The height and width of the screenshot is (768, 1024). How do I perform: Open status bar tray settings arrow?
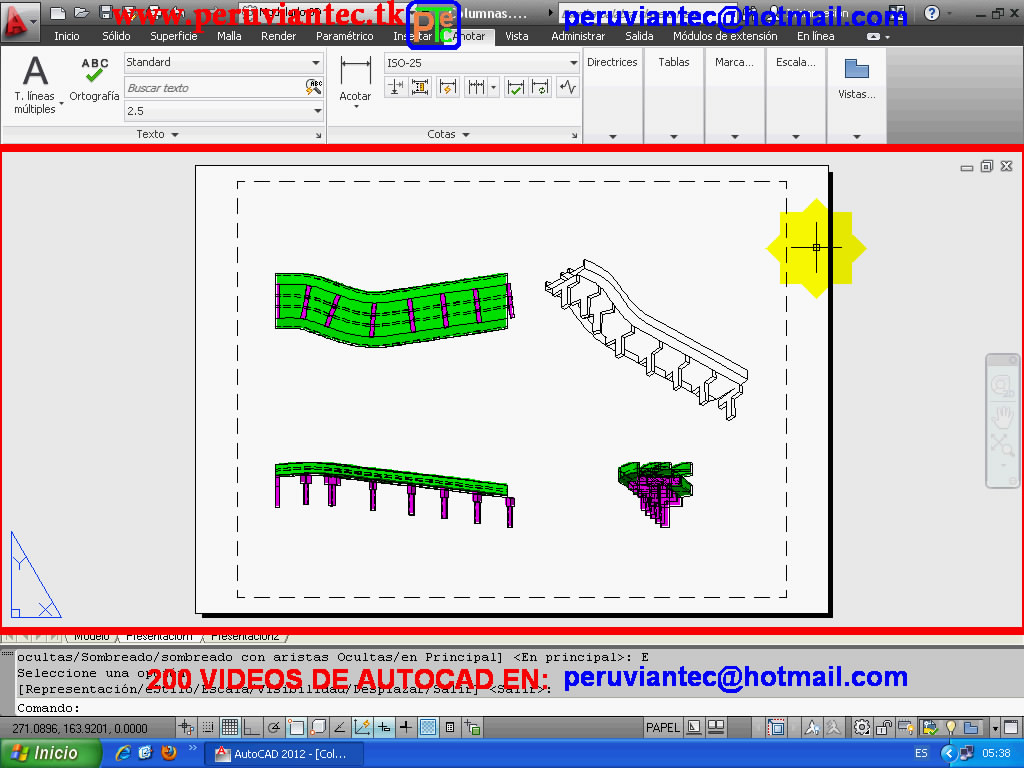coord(995,728)
